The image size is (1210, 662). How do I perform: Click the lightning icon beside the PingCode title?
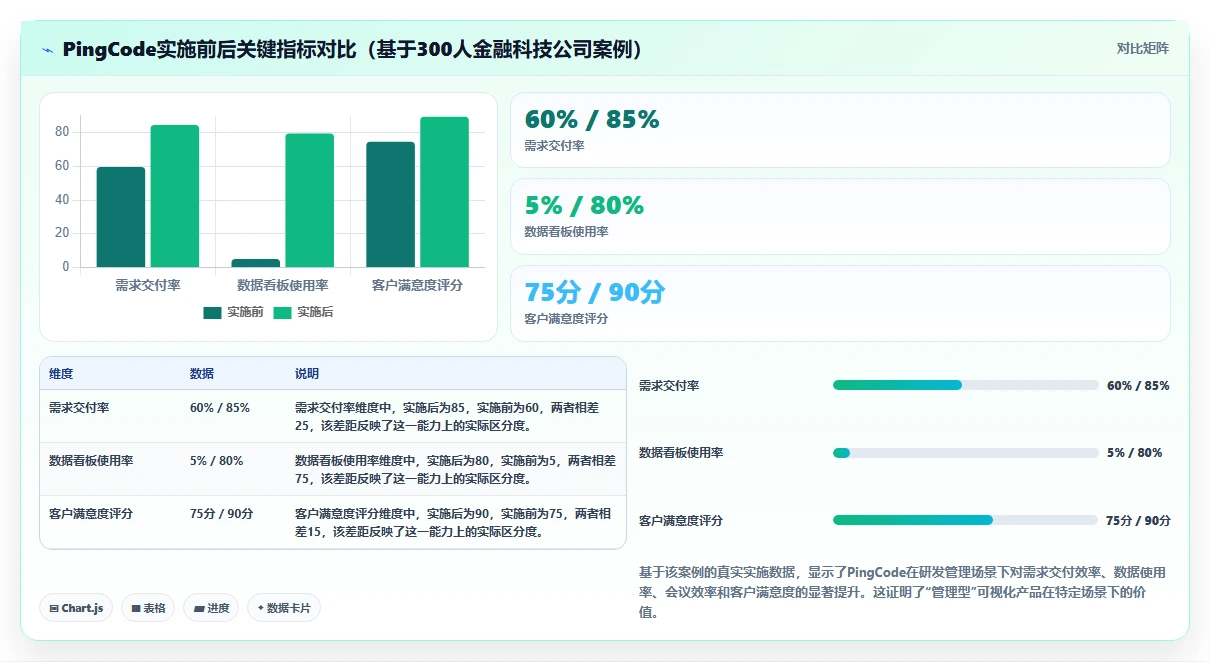47,50
